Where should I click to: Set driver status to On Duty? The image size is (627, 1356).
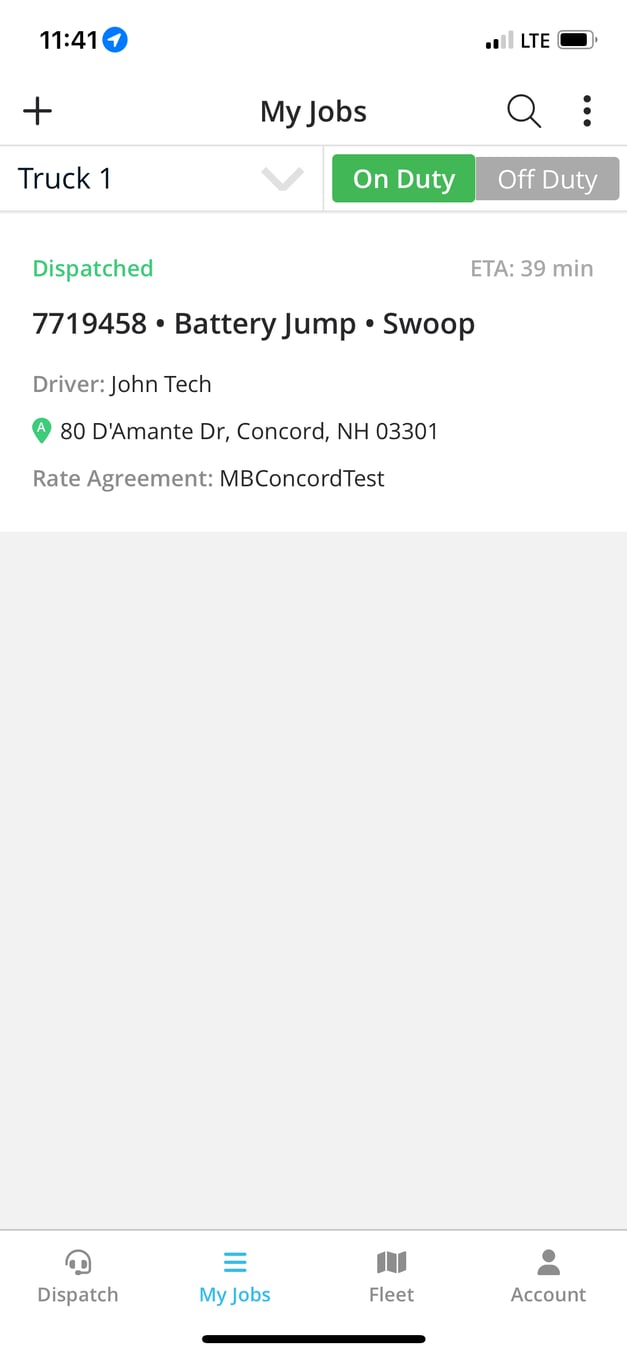pos(402,178)
